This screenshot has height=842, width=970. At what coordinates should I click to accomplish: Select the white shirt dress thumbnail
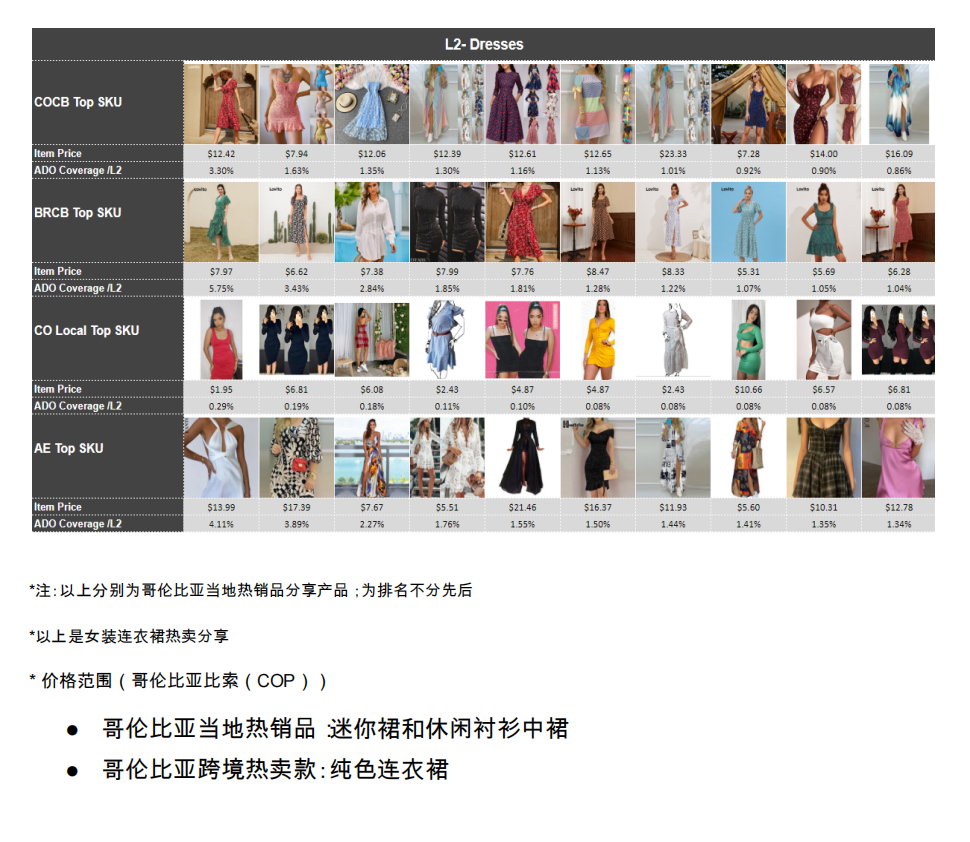point(371,222)
